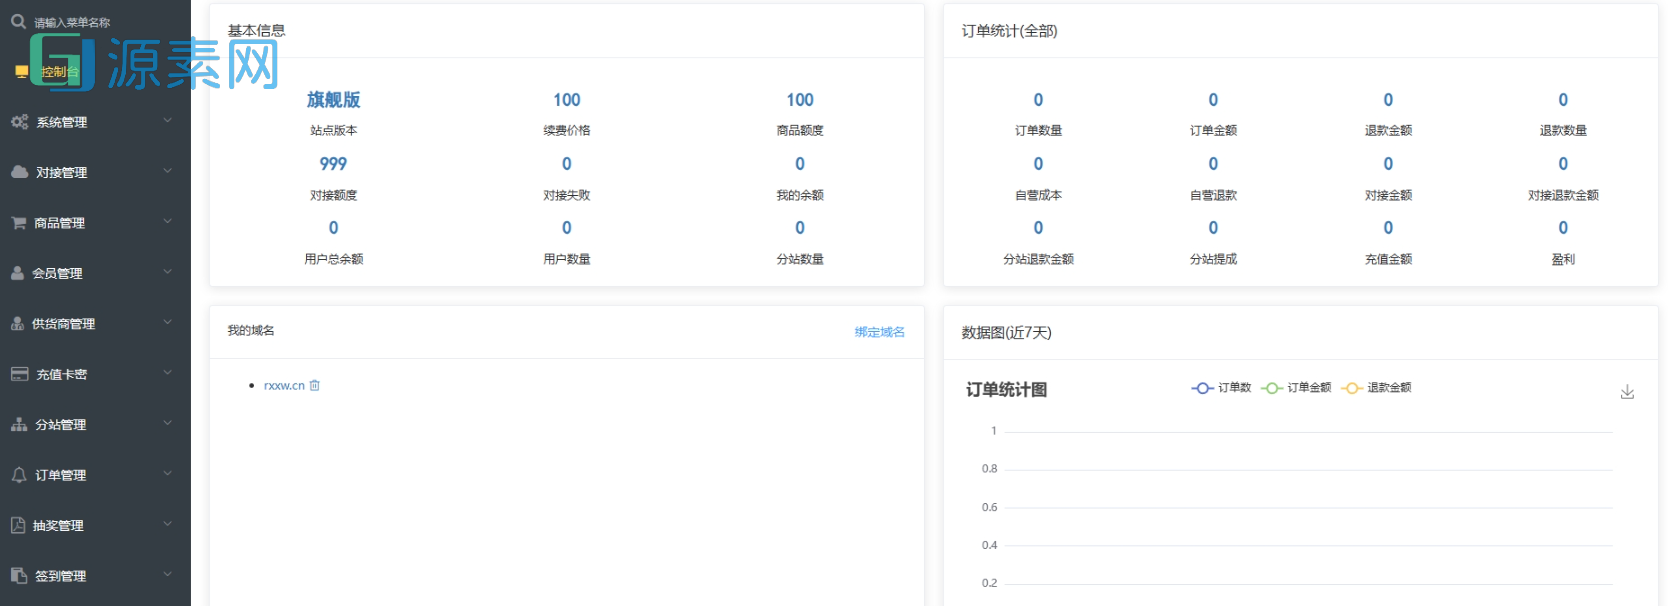The height and width of the screenshot is (606, 1671).
Task: Click the 充值卡密 card icon
Action: coord(19,374)
